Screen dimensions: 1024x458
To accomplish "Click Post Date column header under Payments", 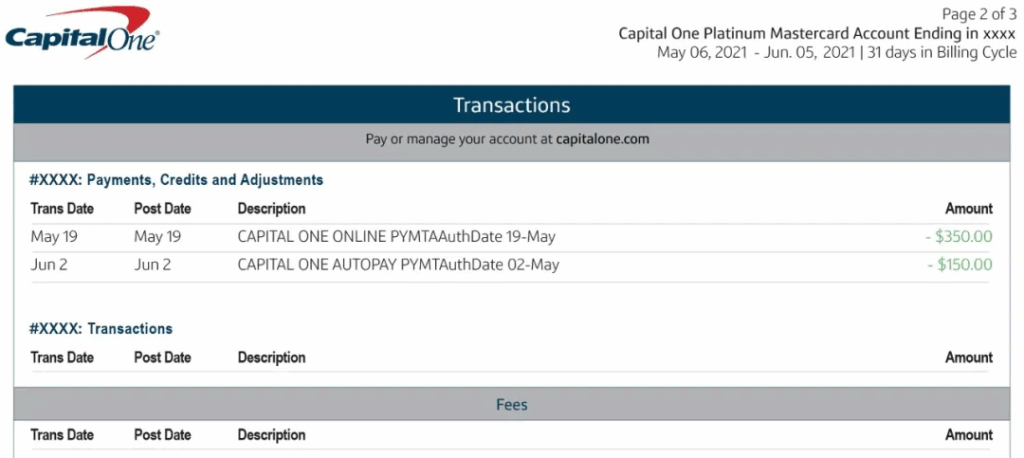I will 163,209.
